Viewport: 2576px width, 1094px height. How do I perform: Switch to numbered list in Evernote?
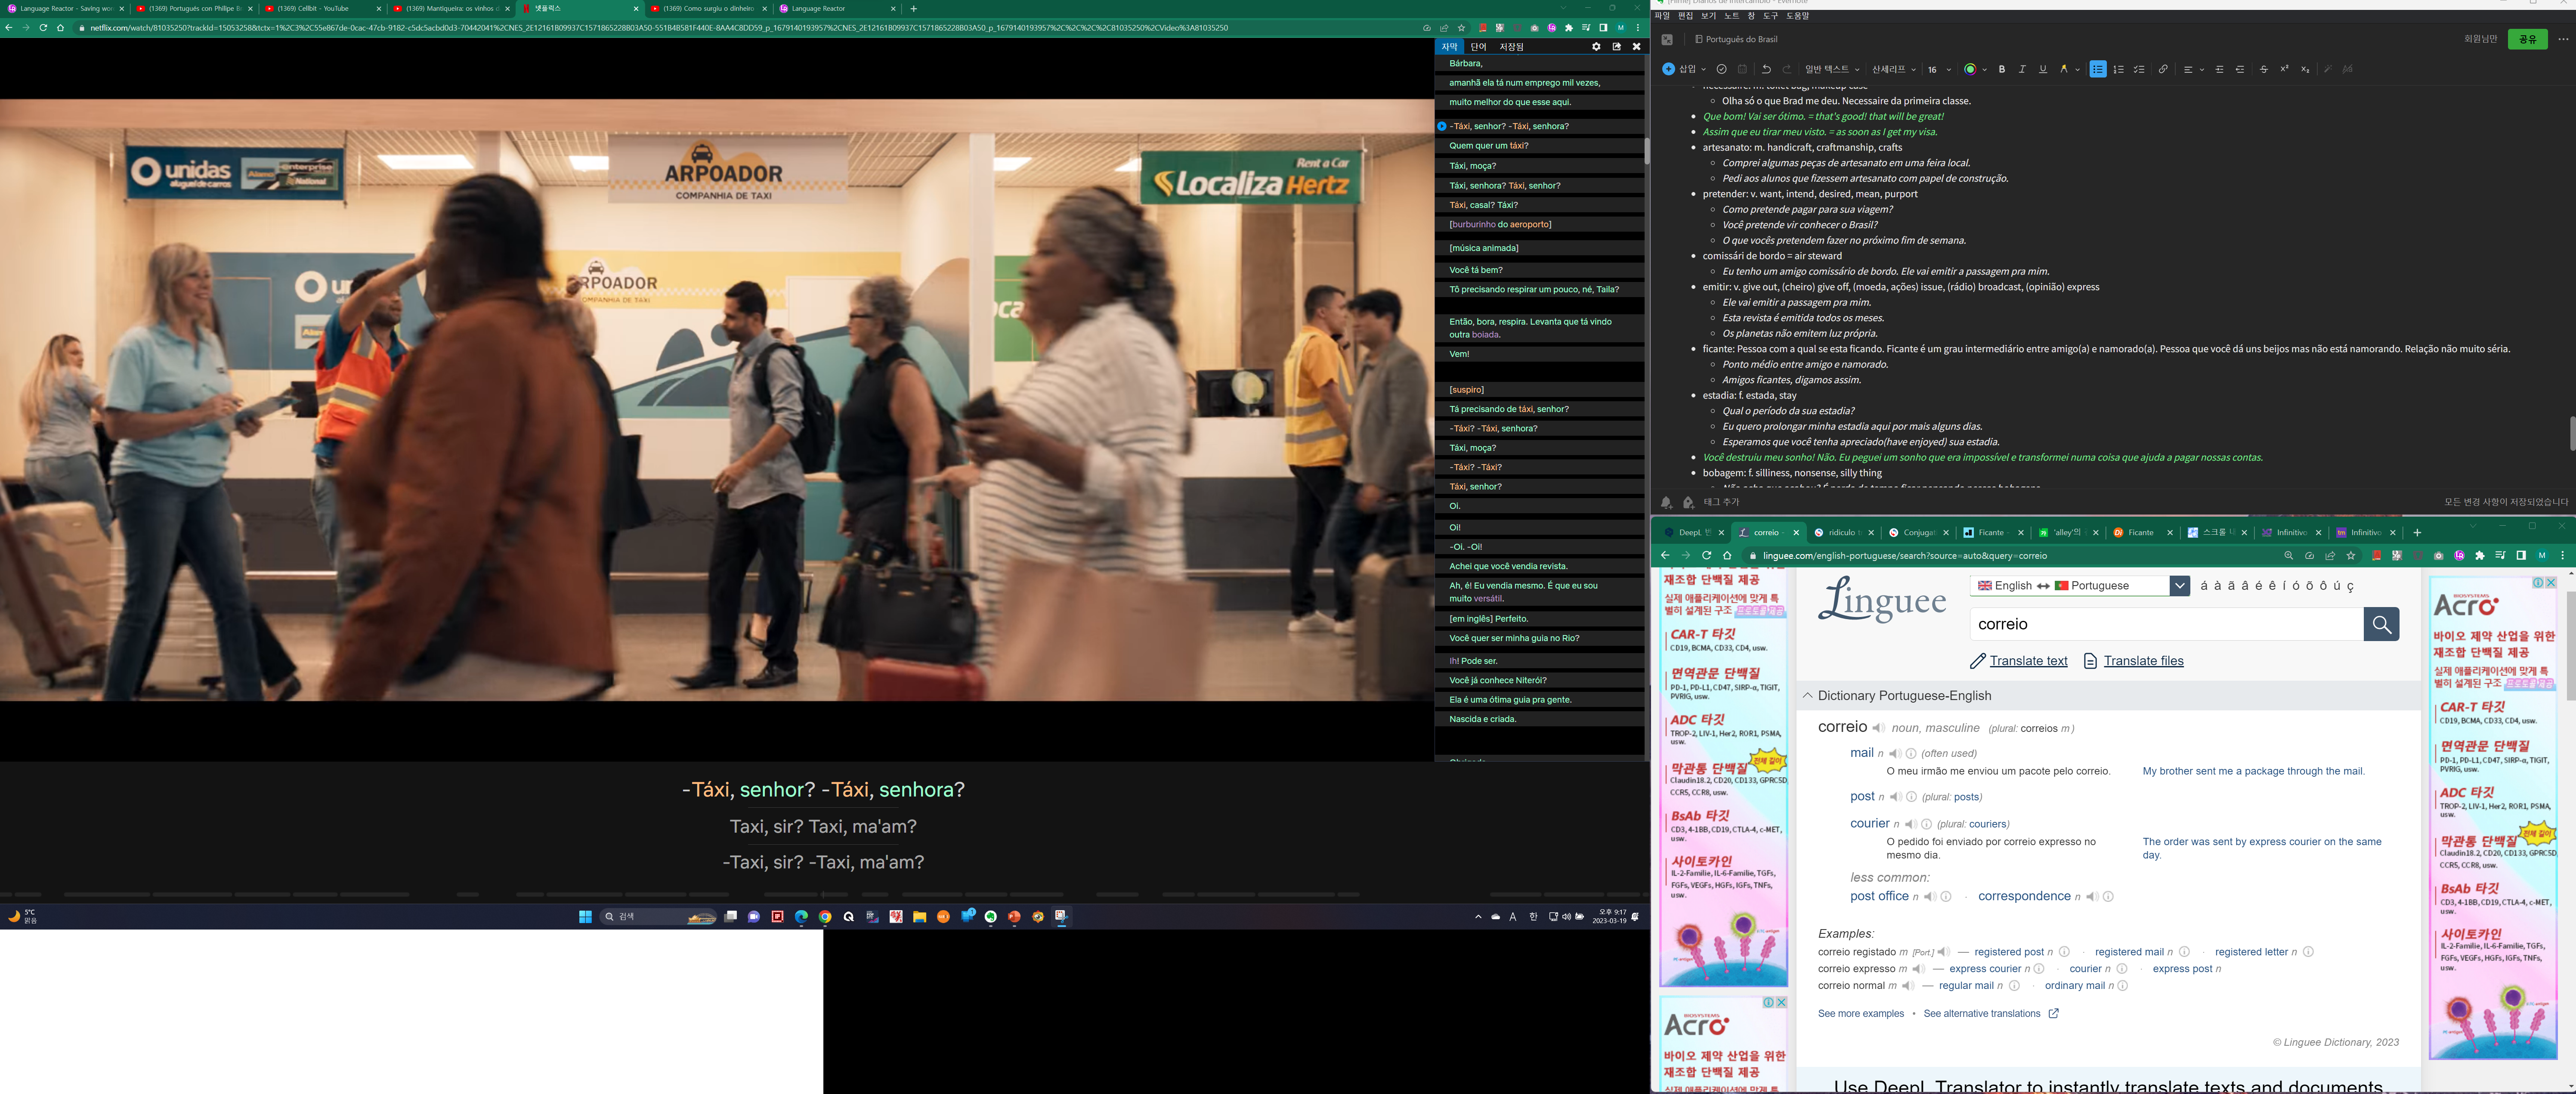(x=2118, y=69)
